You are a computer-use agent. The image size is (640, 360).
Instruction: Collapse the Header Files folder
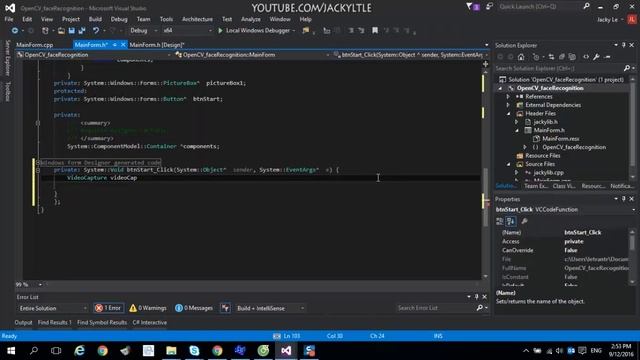click(x=508, y=114)
